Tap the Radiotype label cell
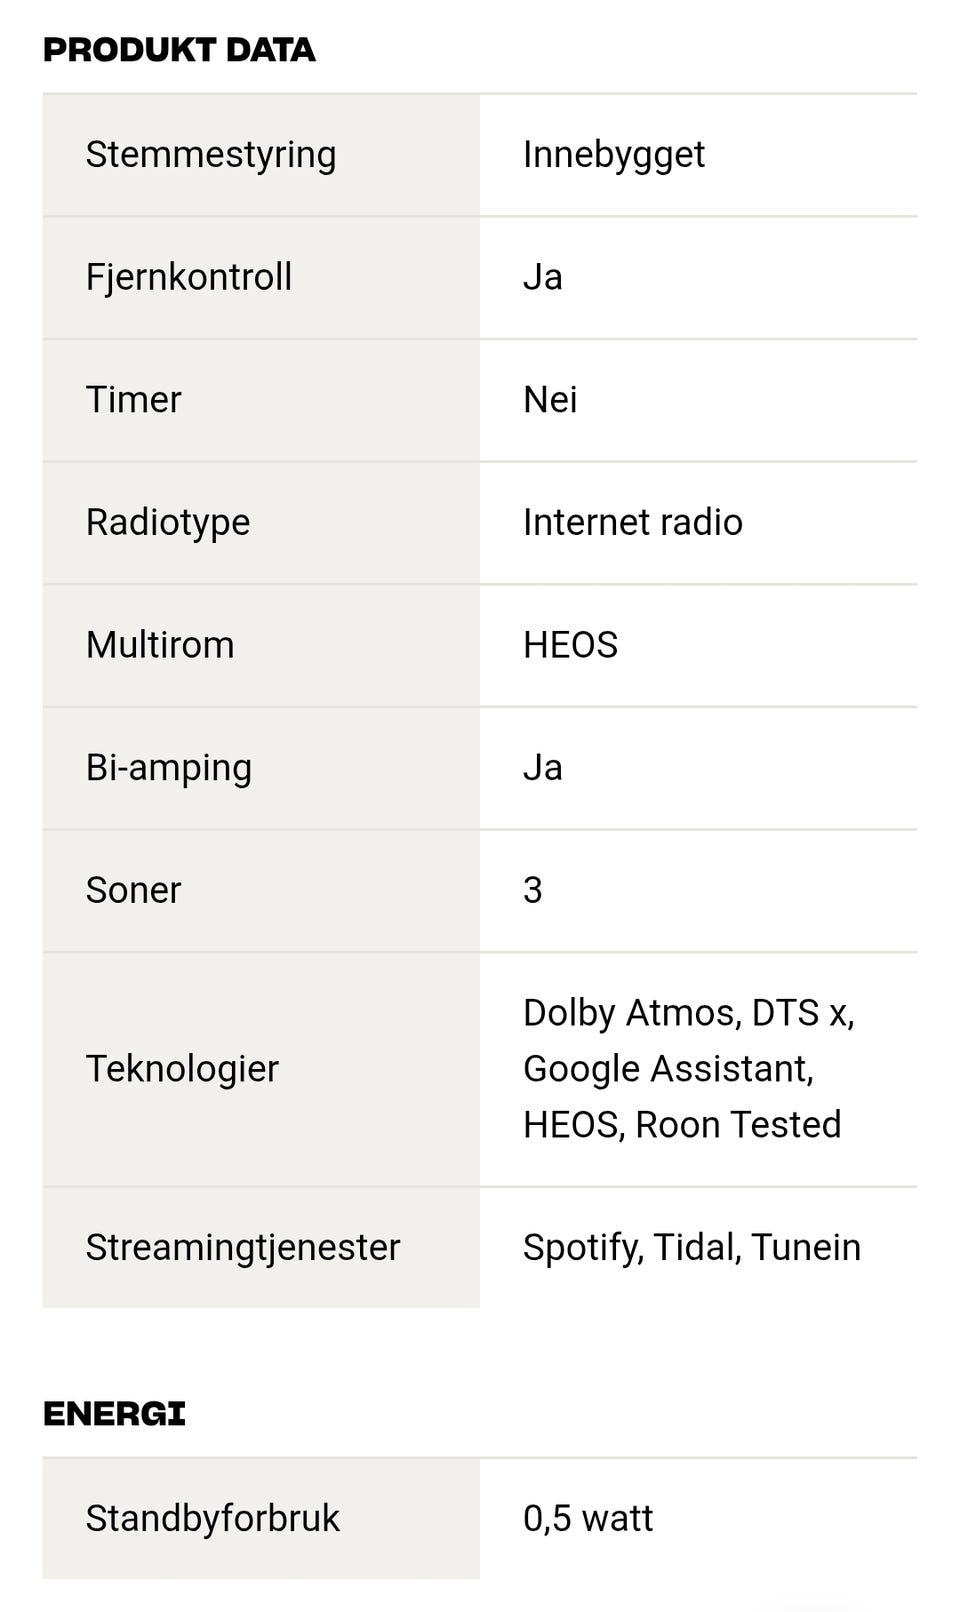Image resolution: width=960 pixels, height=1612 pixels. (168, 522)
